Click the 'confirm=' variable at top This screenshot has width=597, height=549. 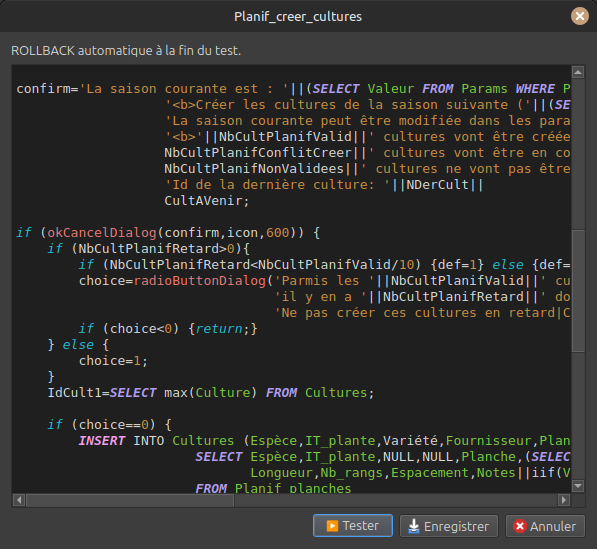(47, 89)
